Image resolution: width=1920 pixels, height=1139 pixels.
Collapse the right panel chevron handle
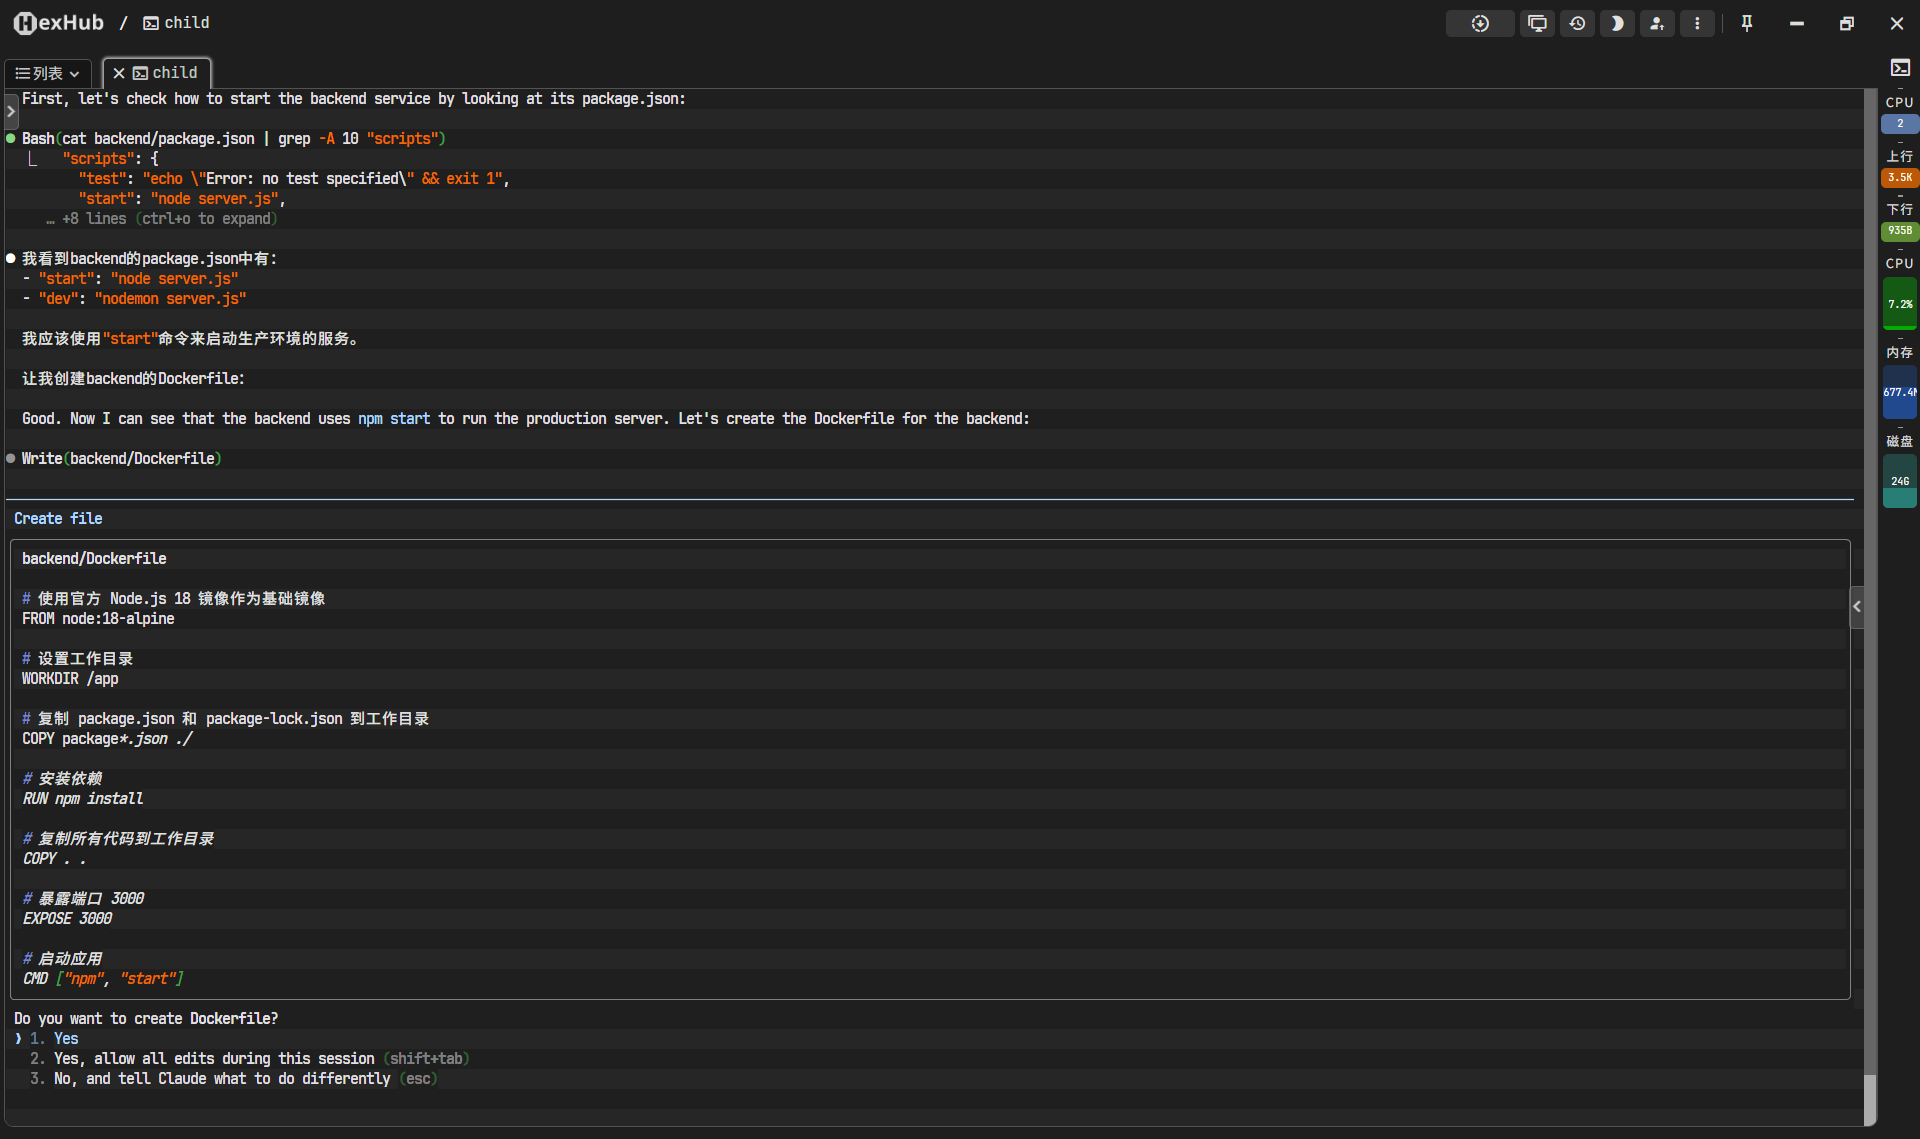(1857, 606)
